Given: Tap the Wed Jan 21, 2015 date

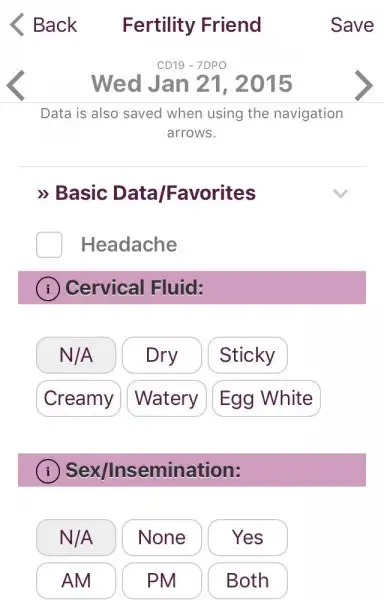Looking at the screenshot, I should point(192,84).
